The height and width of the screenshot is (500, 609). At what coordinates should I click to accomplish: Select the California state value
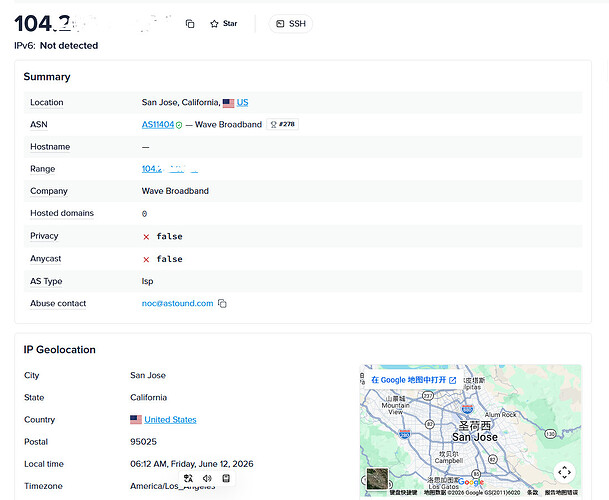coord(148,397)
